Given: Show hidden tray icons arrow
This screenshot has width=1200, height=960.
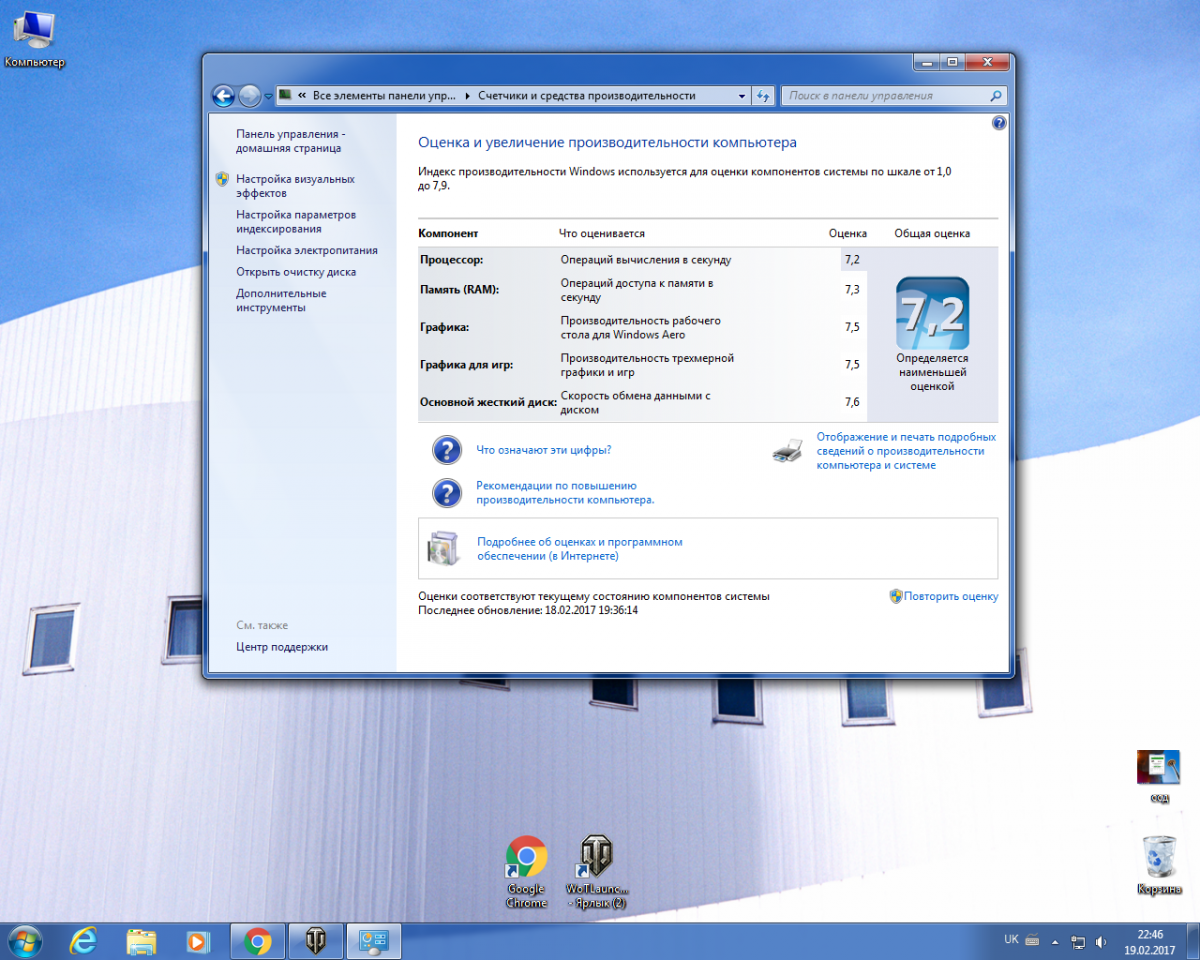Looking at the screenshot, I should [x=1054, y=941].
